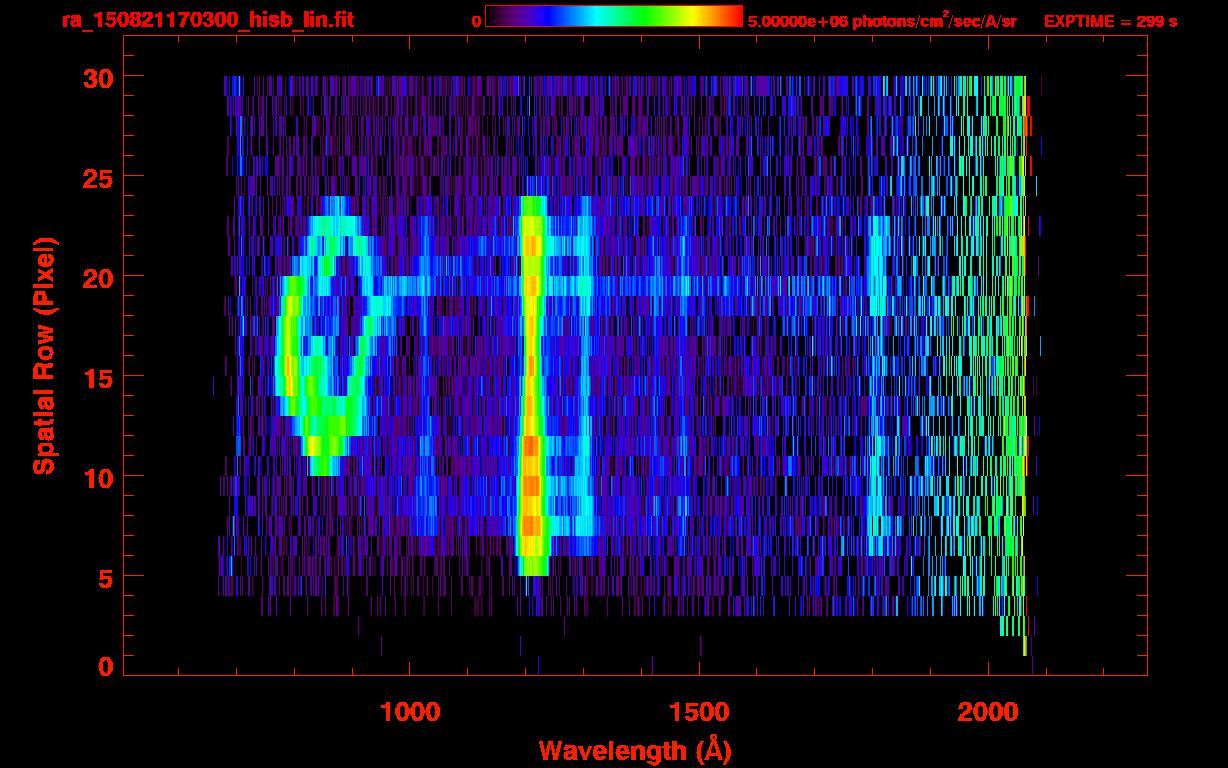Click the 30 spatial row tick label

pos(97,77)
